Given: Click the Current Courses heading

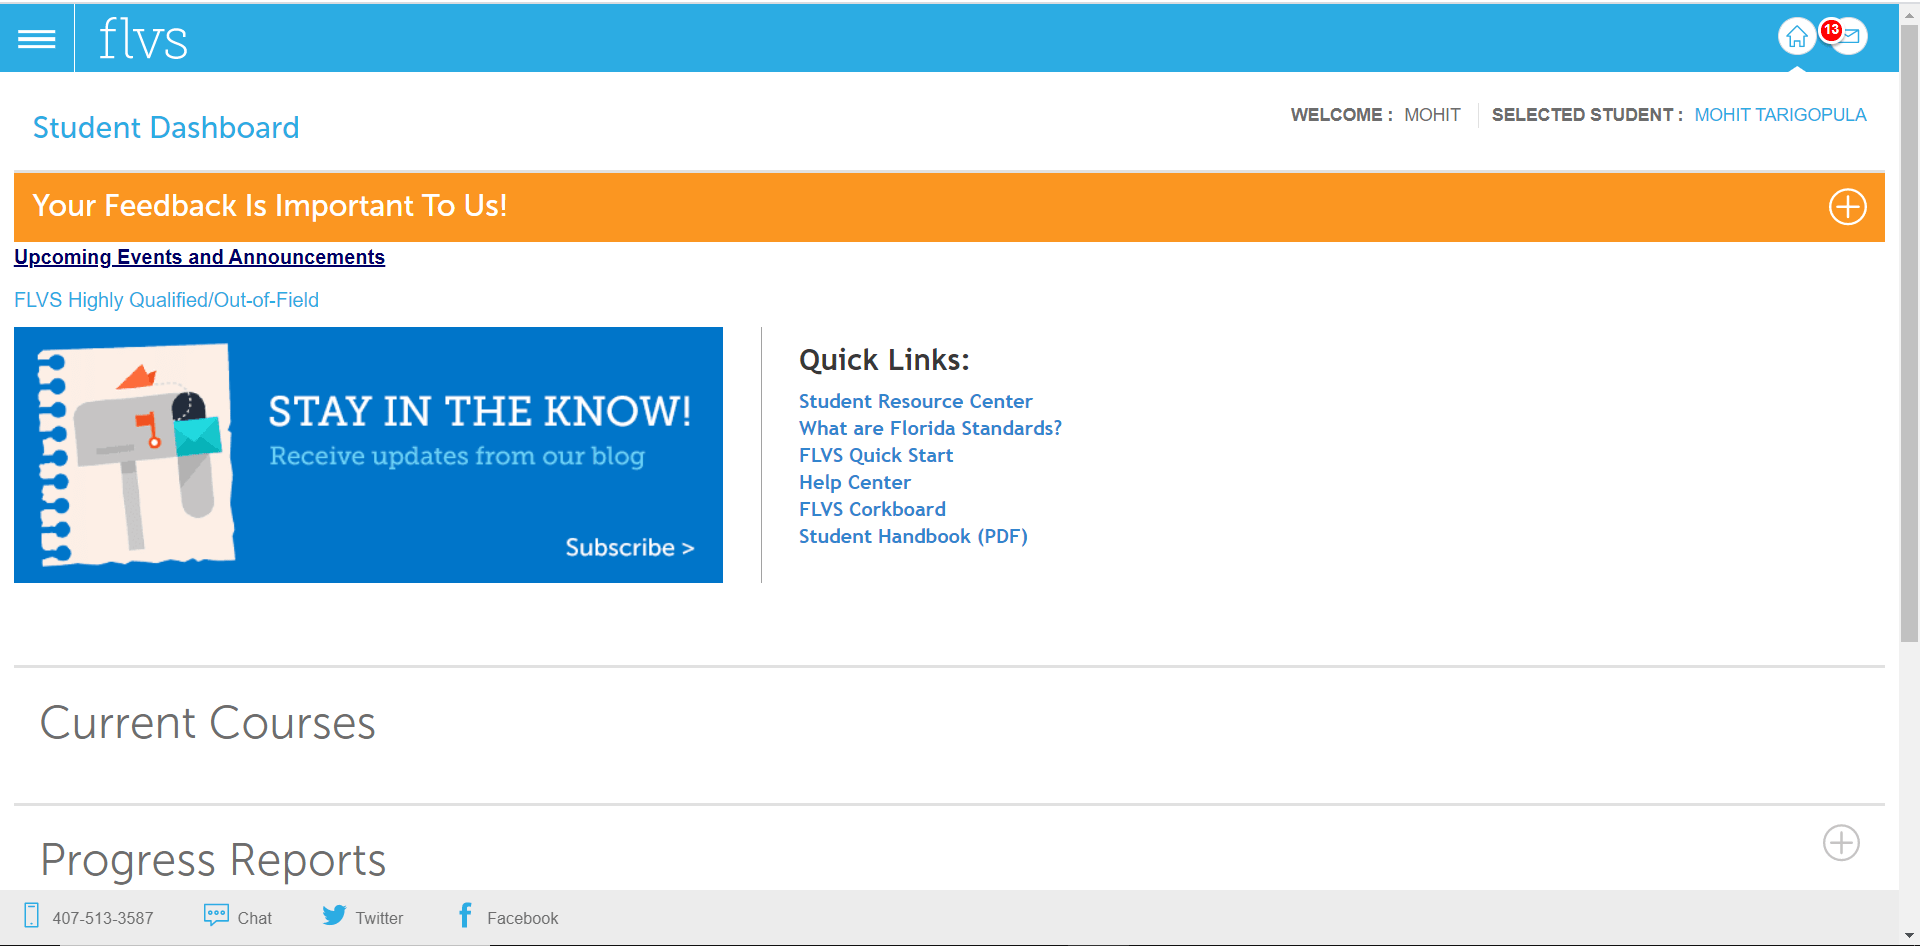Looking at the screenshot, I should 208,723.
